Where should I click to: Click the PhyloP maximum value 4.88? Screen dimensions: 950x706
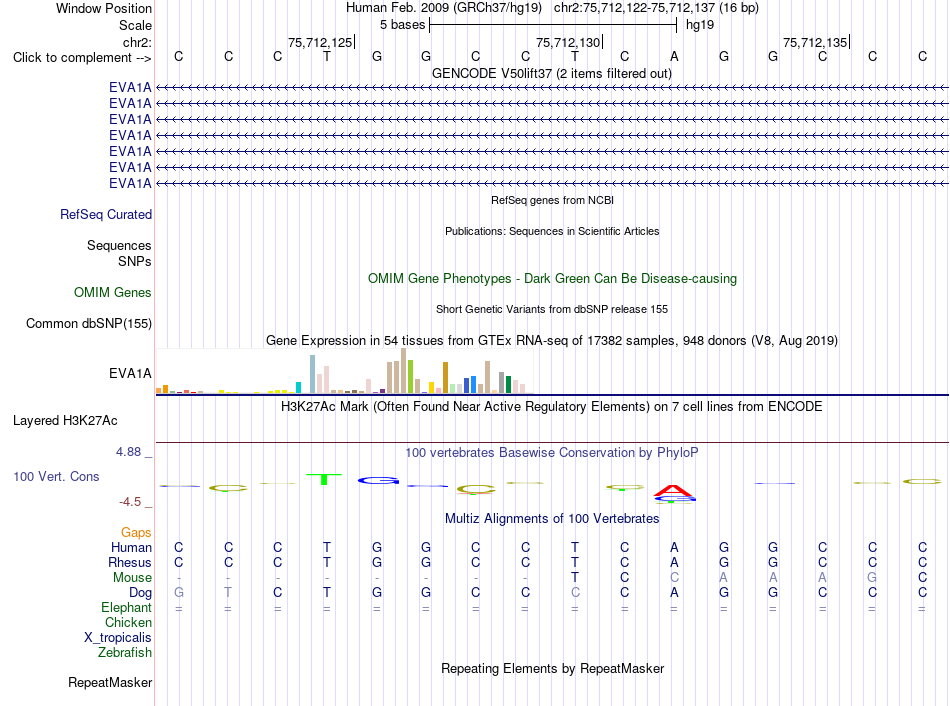(128, 452)
